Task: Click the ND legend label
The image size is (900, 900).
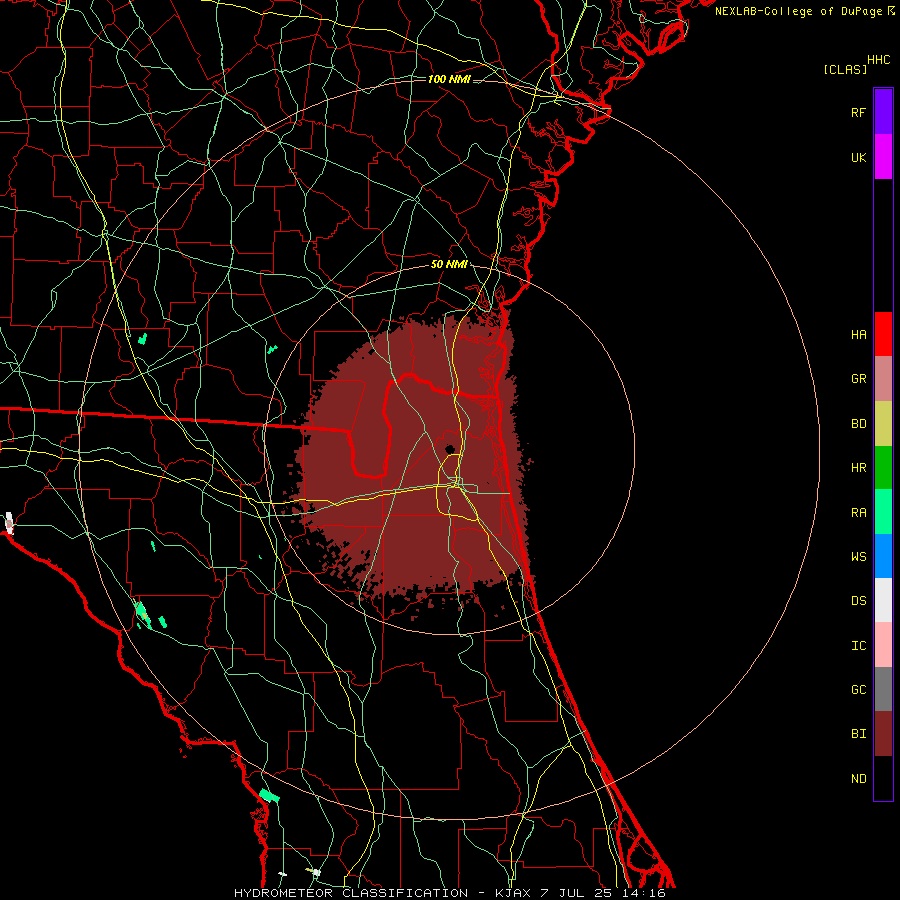Action: [858, 778]
